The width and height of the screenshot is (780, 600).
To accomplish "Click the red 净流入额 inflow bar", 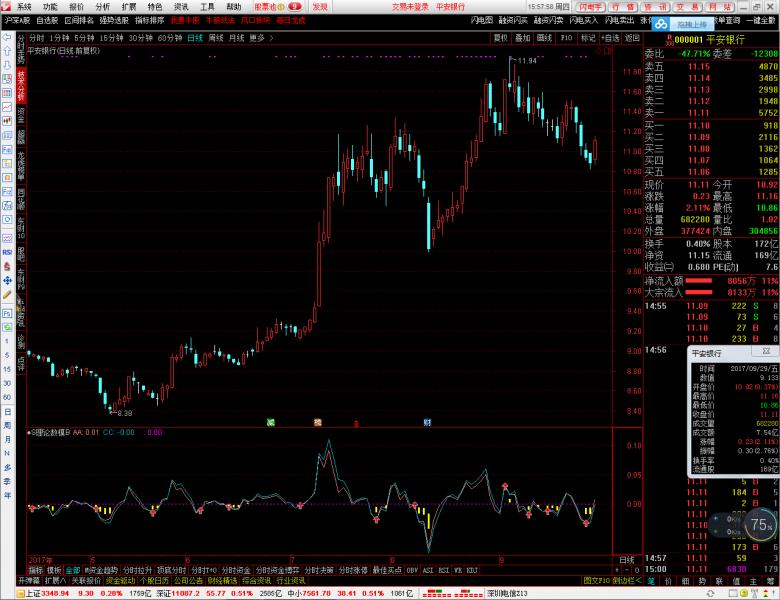I will click(699, 281).
